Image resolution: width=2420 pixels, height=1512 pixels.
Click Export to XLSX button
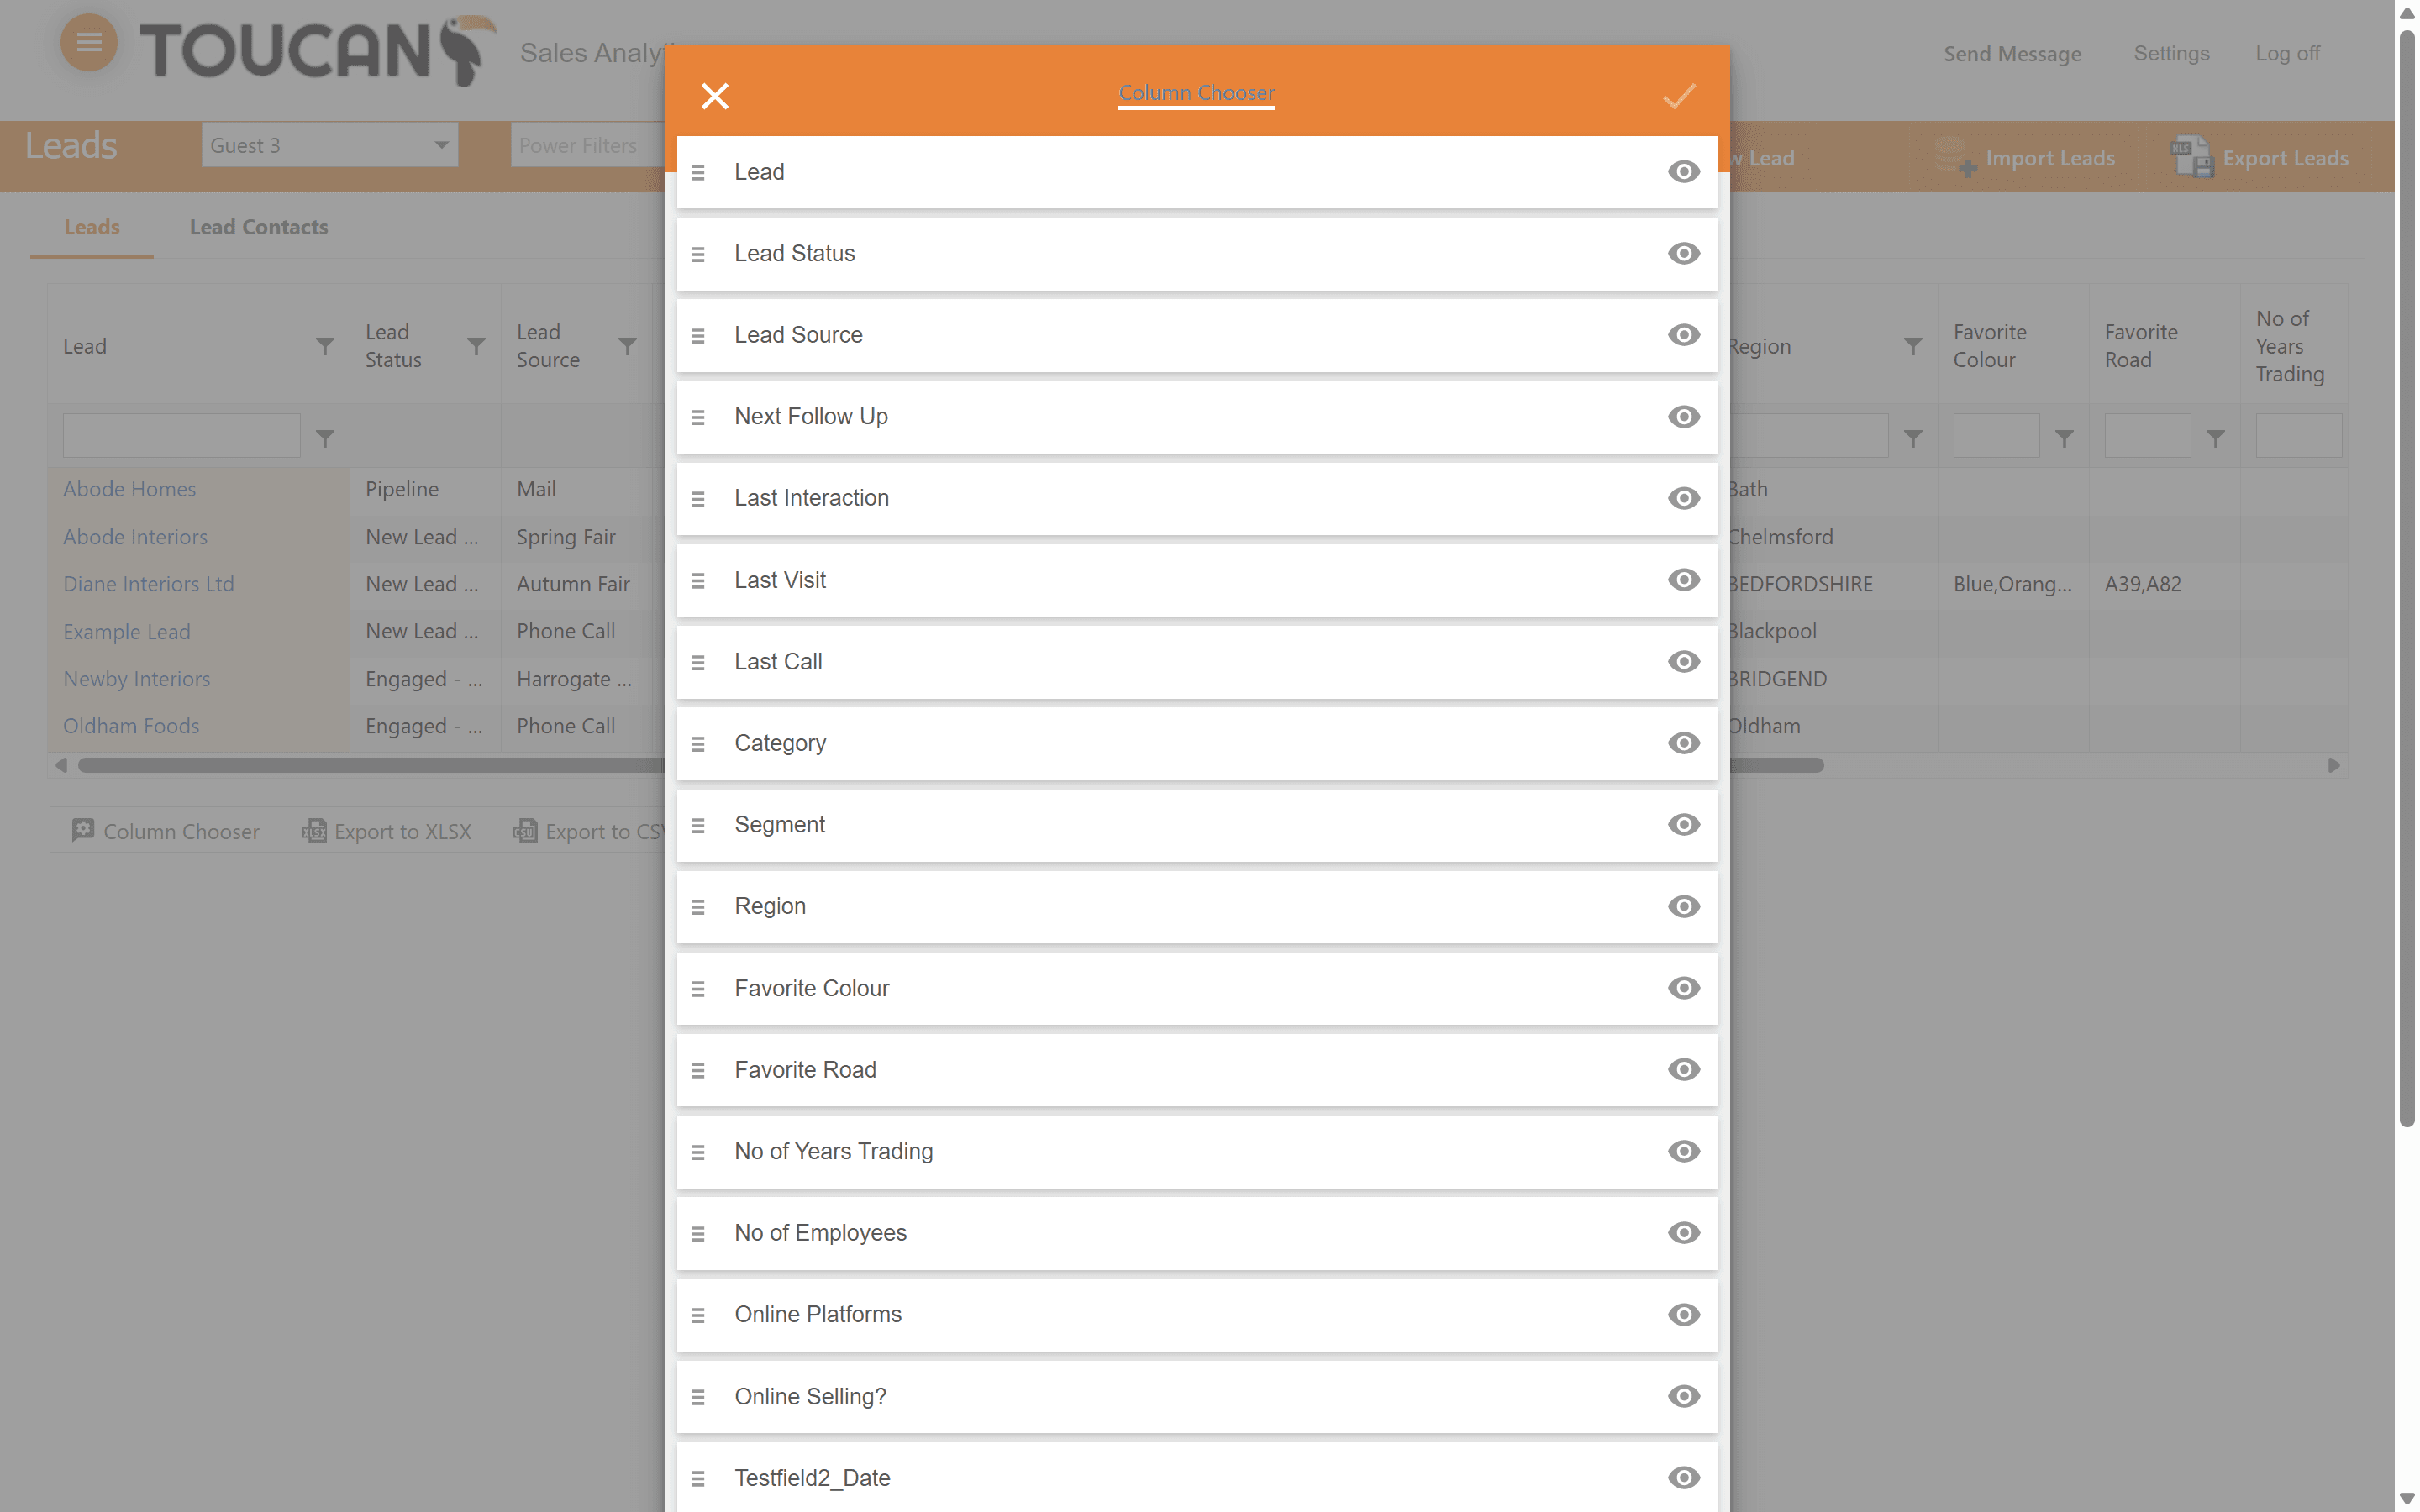pos(387,831)
